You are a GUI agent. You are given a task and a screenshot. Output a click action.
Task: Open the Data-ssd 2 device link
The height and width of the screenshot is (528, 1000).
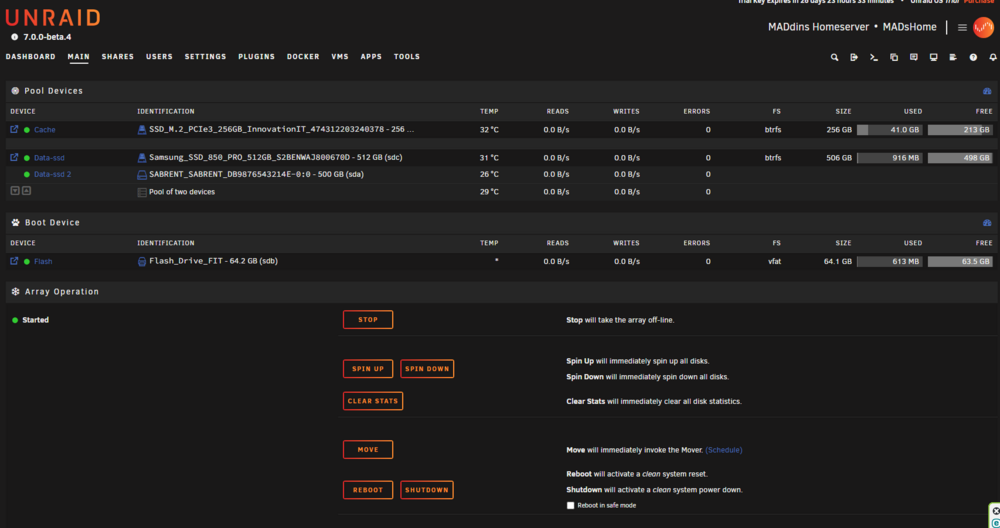[x=52, y=175]
